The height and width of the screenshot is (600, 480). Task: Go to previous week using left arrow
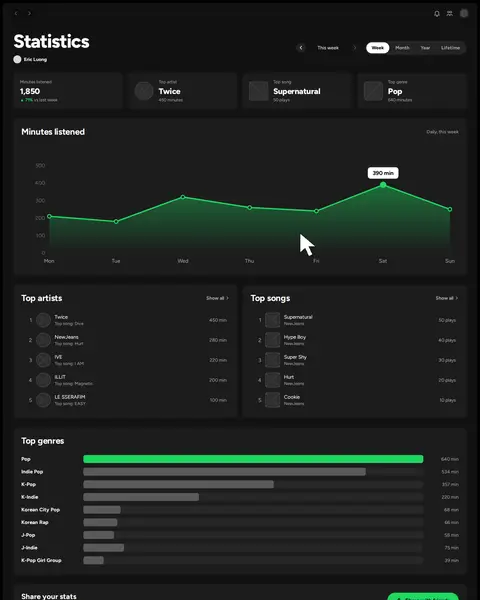click(x=301, y=48)
